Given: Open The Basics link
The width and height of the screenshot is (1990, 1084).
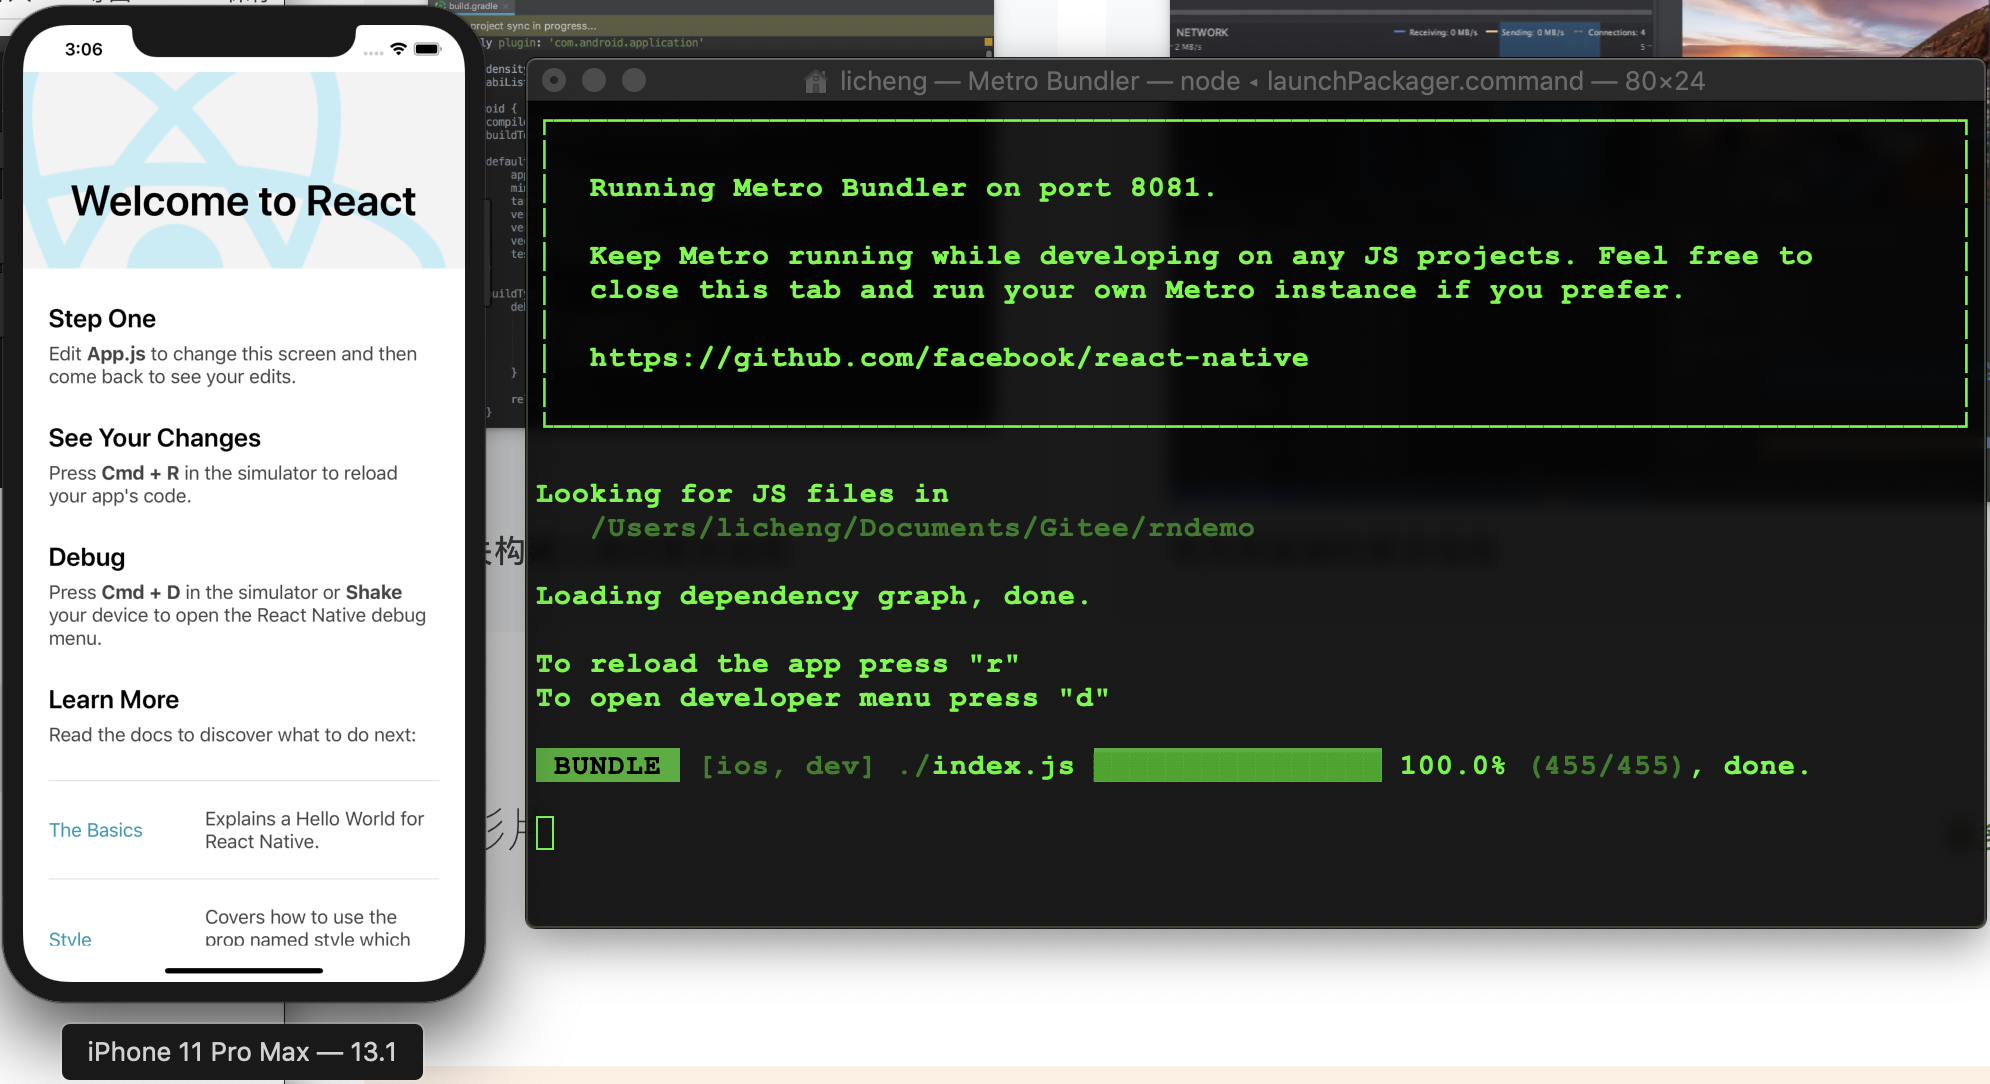Looking at the screenshot, I should click(96, 830).
